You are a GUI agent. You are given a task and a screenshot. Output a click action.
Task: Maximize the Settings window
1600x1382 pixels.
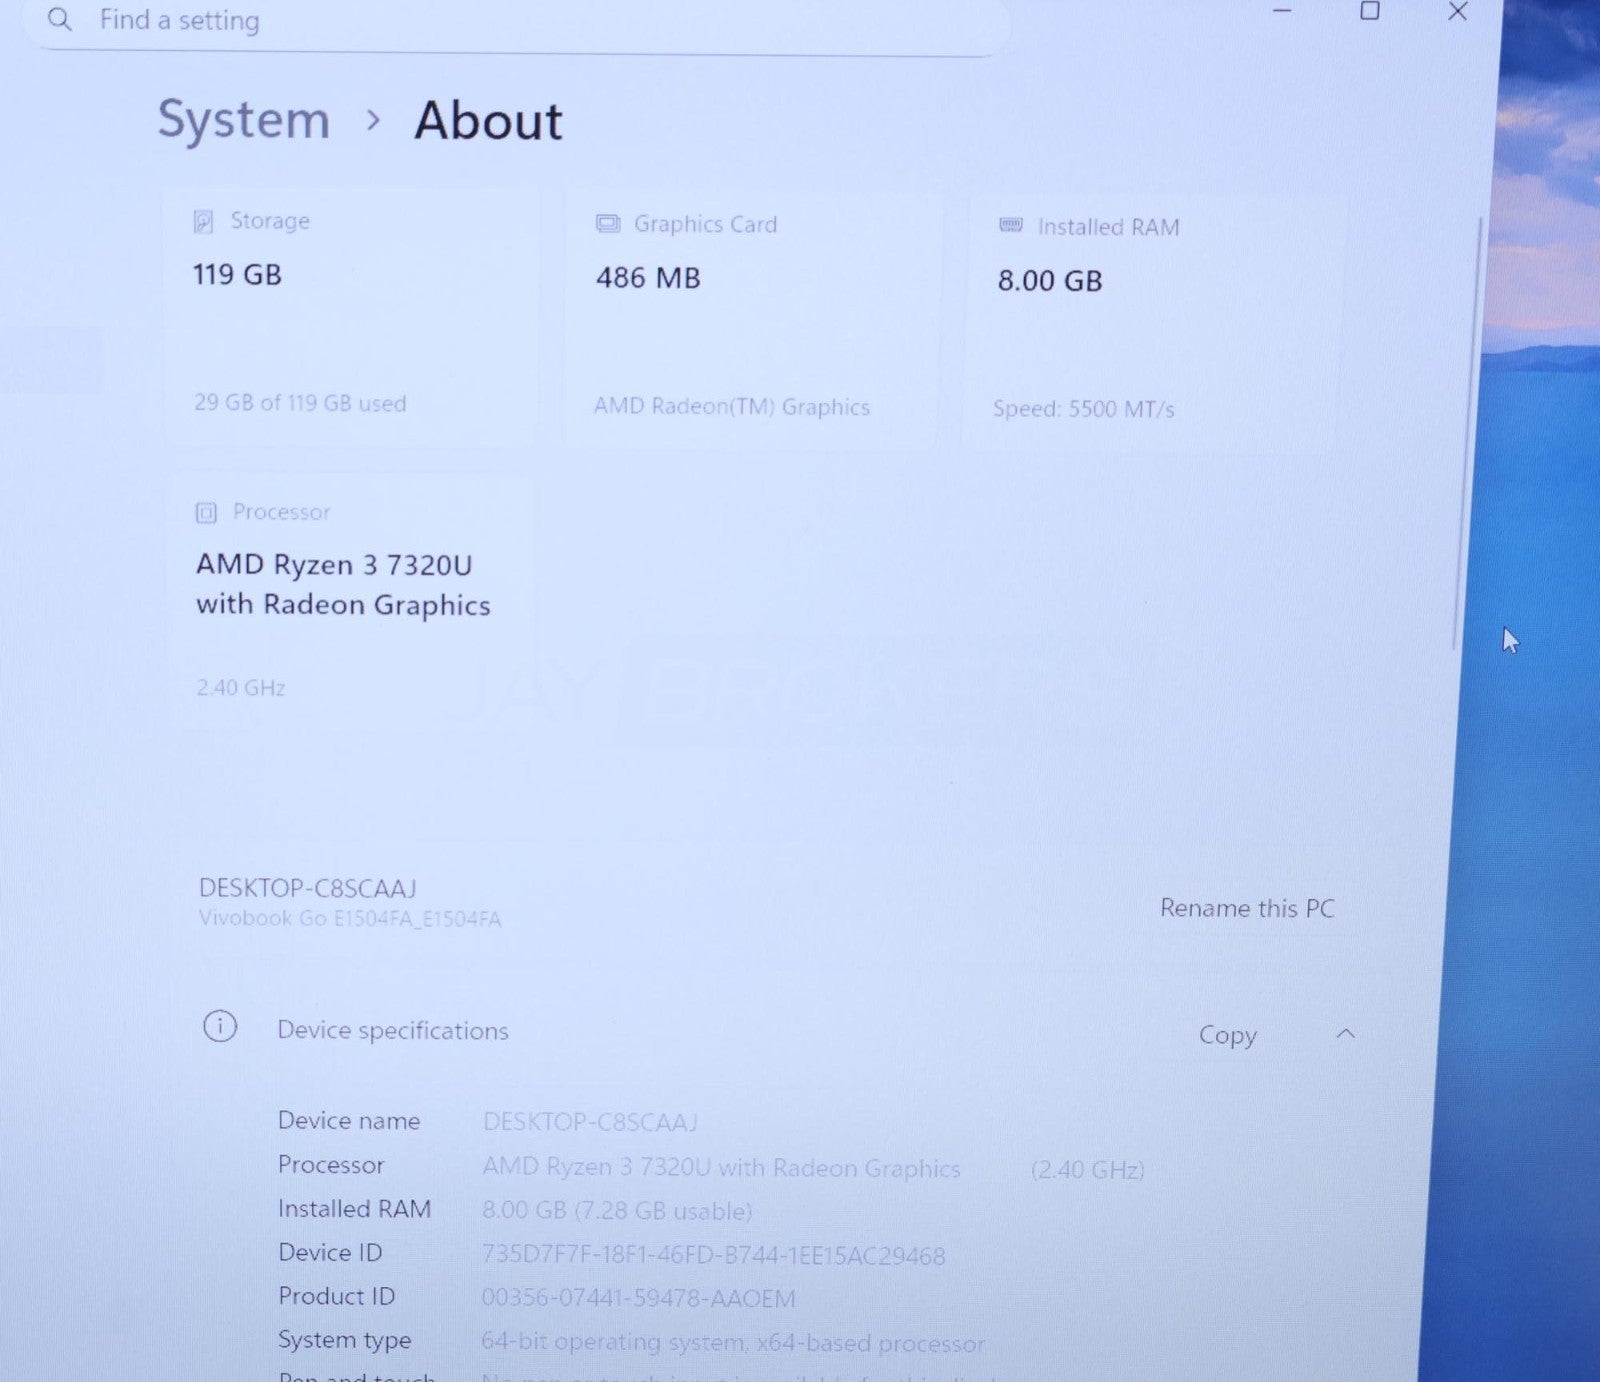pos(1369,12)
